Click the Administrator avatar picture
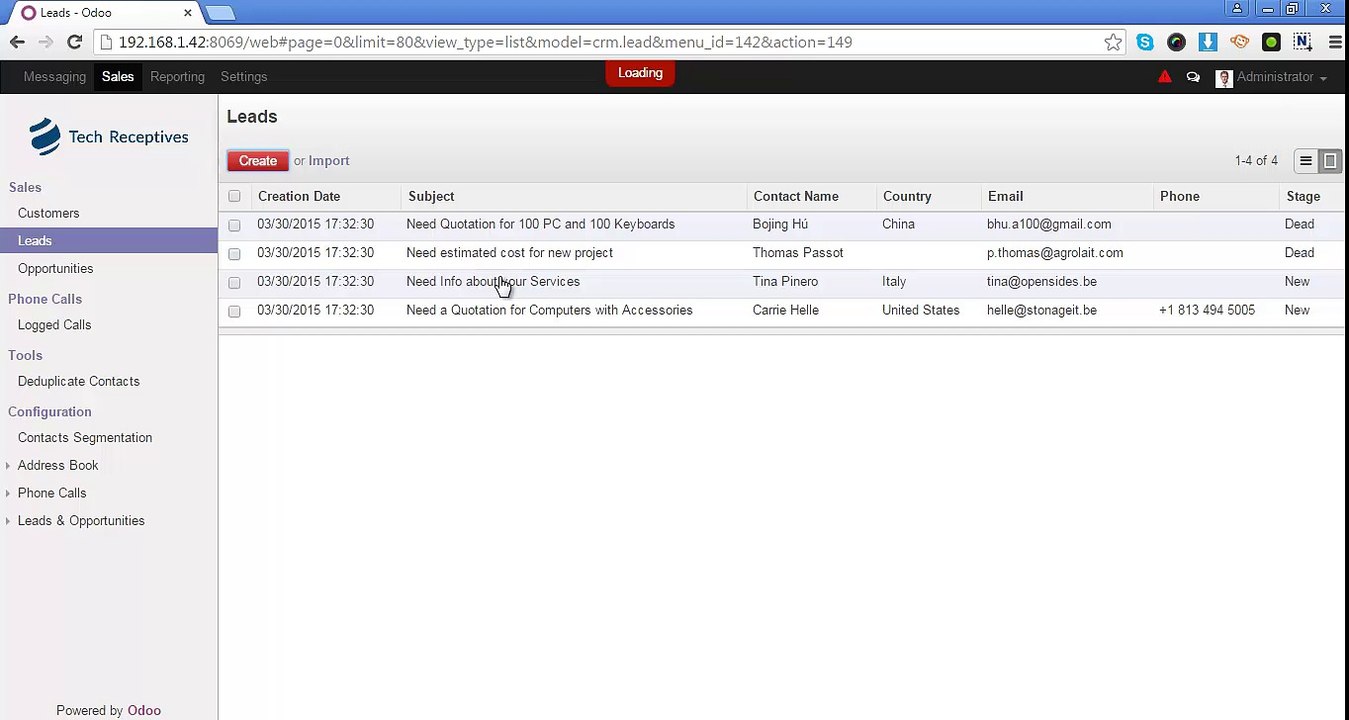Screen dimensions: 1349x720 pos(1224,78)
